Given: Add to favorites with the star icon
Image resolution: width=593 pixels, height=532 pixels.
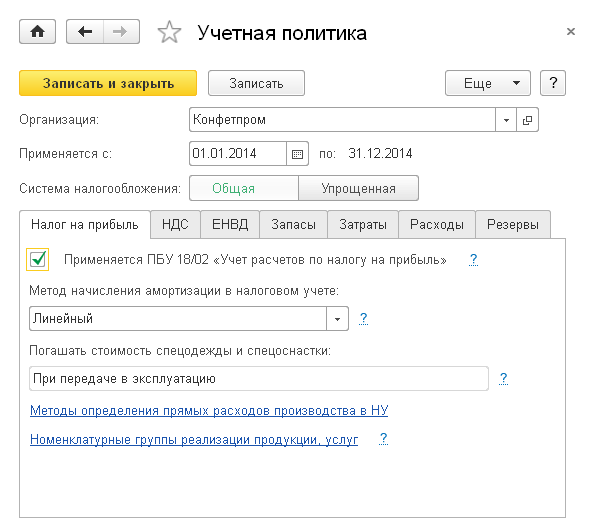Looking at the screenshot, I should (x=169, y=32).
